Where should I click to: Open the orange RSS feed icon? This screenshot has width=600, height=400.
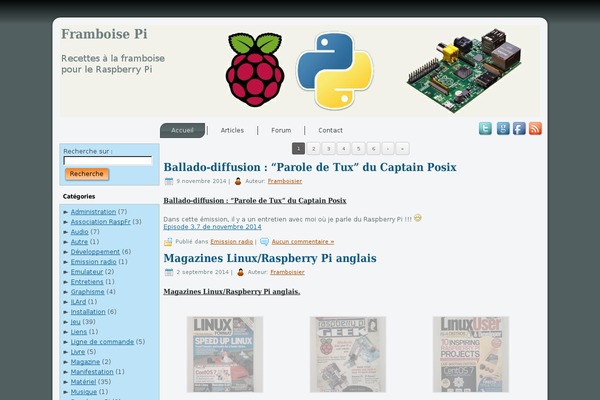point(535,129)
